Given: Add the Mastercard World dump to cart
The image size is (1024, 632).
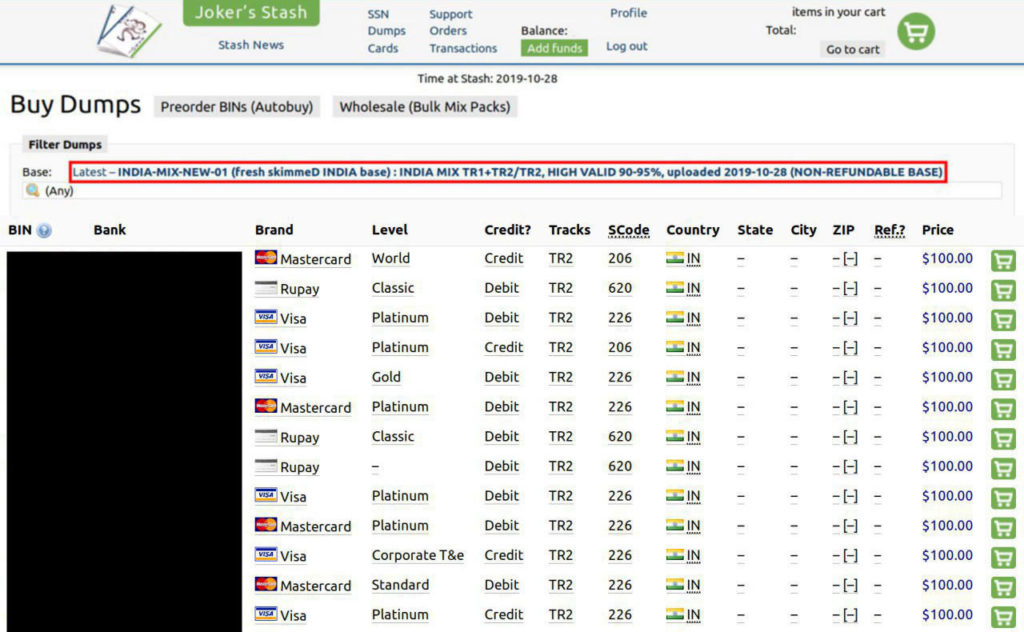Looking at the screenshot, I should pos(1002,259).
